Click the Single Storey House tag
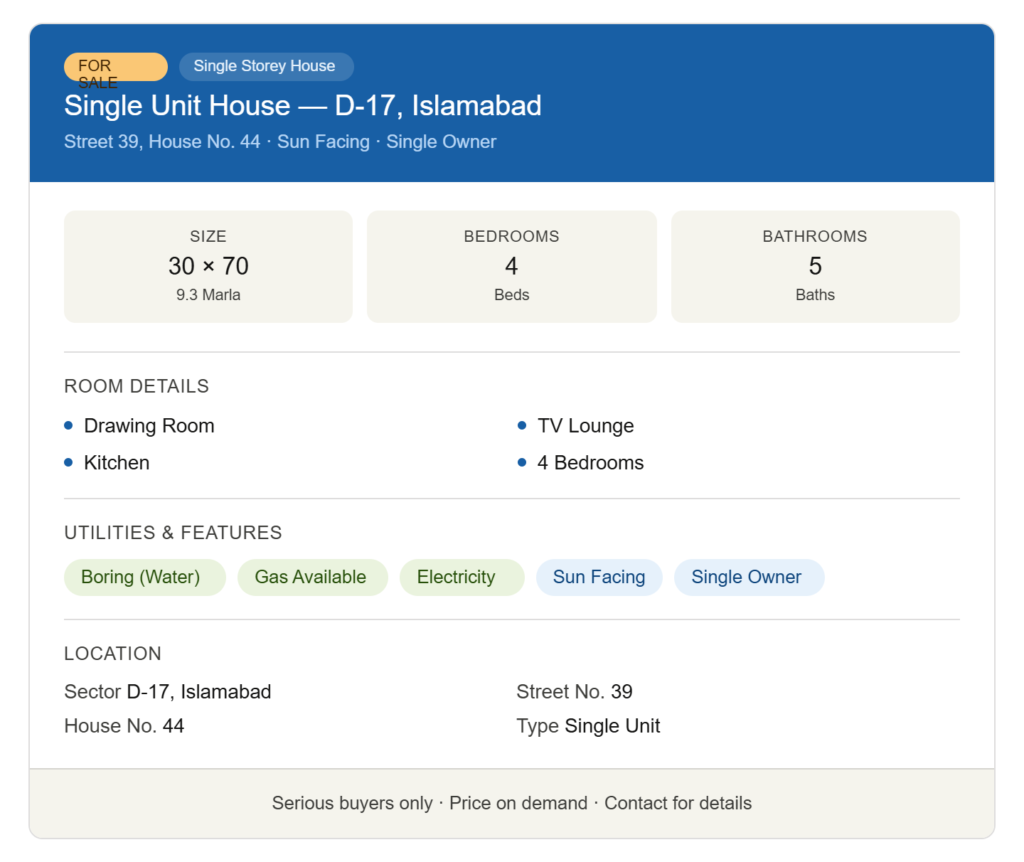Screen dimensions: 1024x862 266,67
